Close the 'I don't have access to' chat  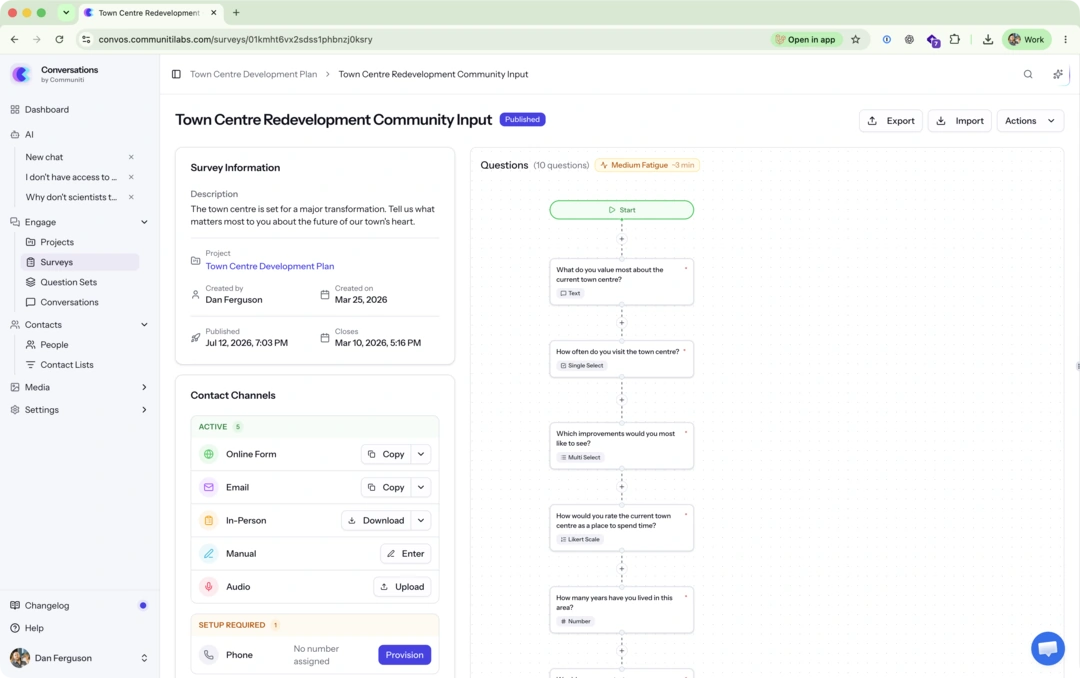click(131, 177)
